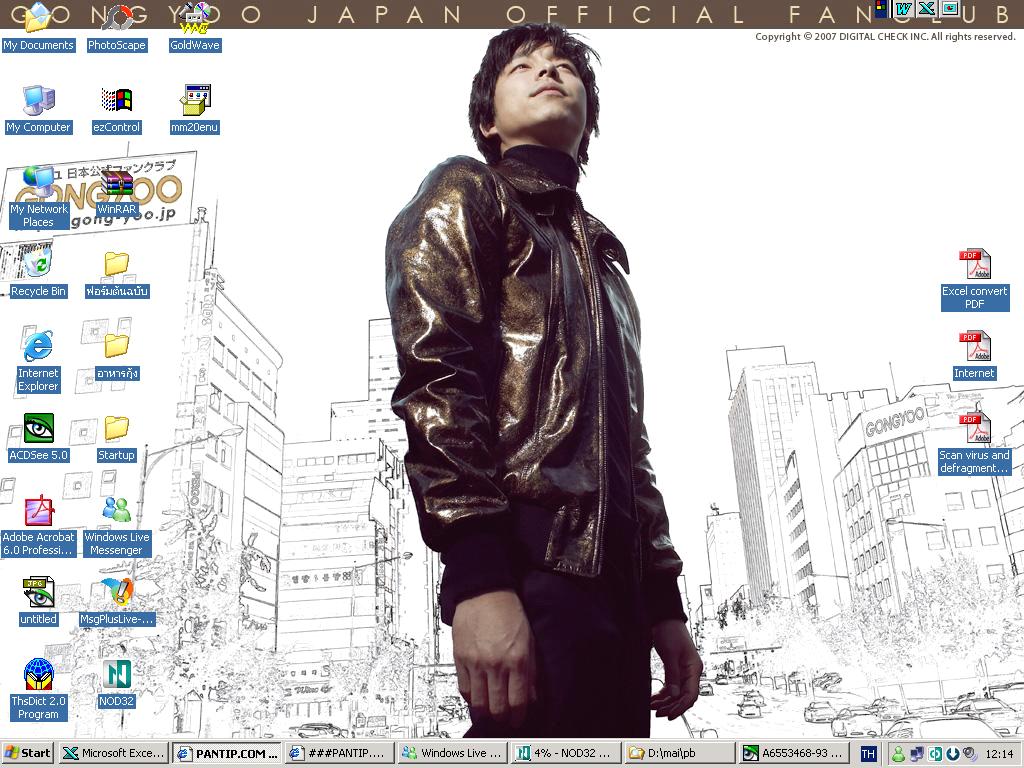Select the ฟอร์มต้นฉบับ folder
Image resolution: width=1024 pixels, height=768 pixels.
coord(117,274)
